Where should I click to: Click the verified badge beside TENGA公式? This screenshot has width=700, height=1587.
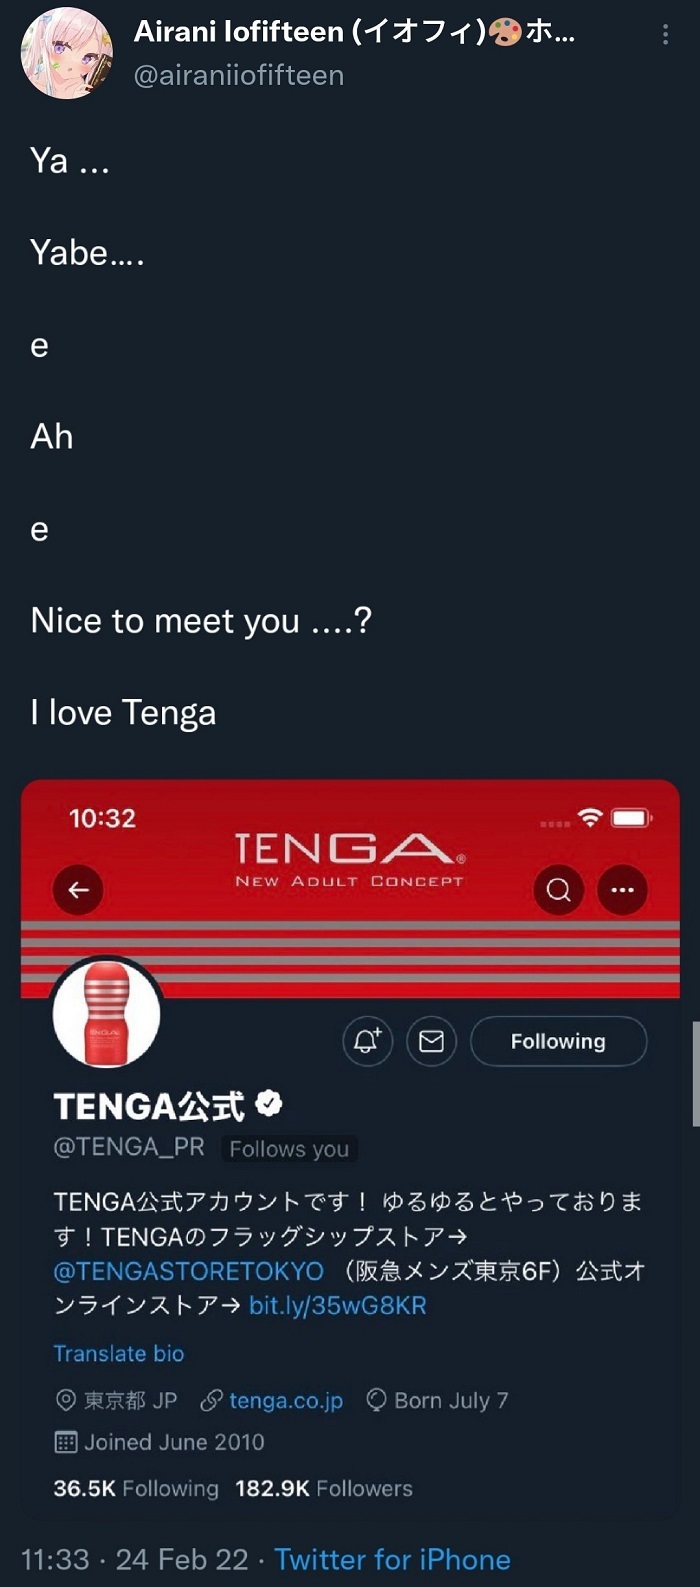(269, 1103)
